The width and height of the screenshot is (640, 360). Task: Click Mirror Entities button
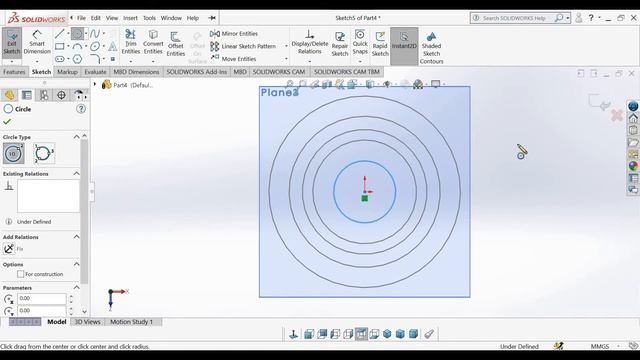[234, 33]
